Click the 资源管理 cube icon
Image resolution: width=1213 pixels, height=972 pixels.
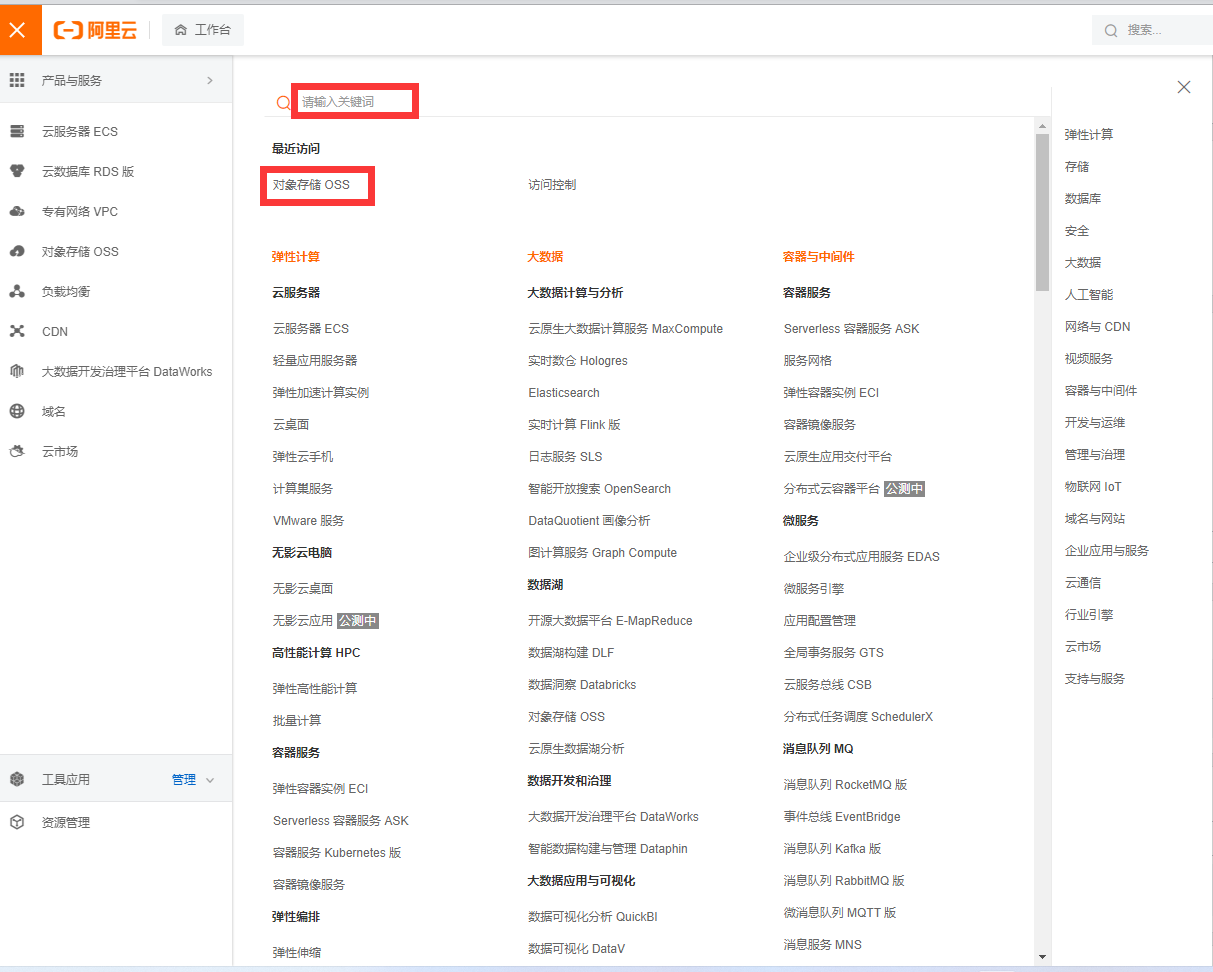click(17, 822)
